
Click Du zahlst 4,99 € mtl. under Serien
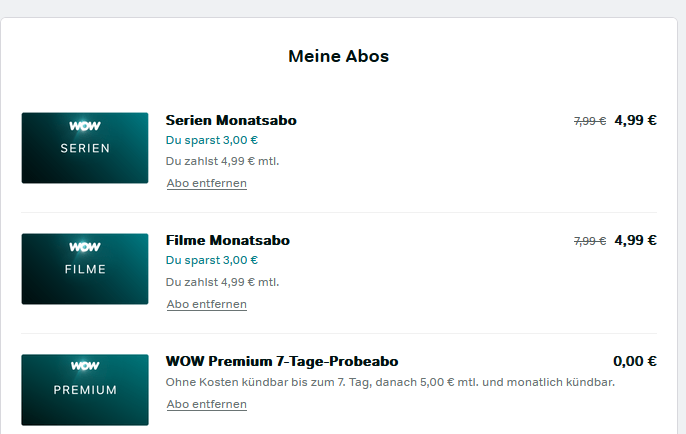pyautogui.click(x=222, y=161)
